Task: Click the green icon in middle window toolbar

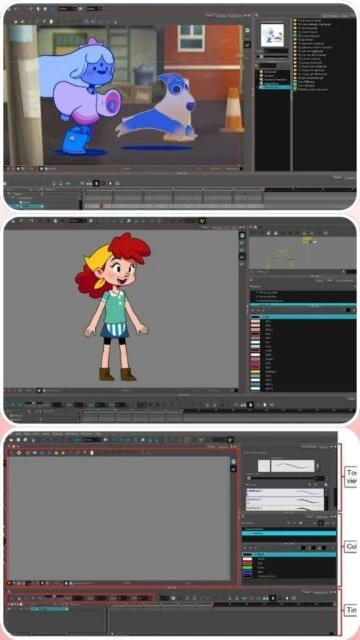Action: click(202, 221)
